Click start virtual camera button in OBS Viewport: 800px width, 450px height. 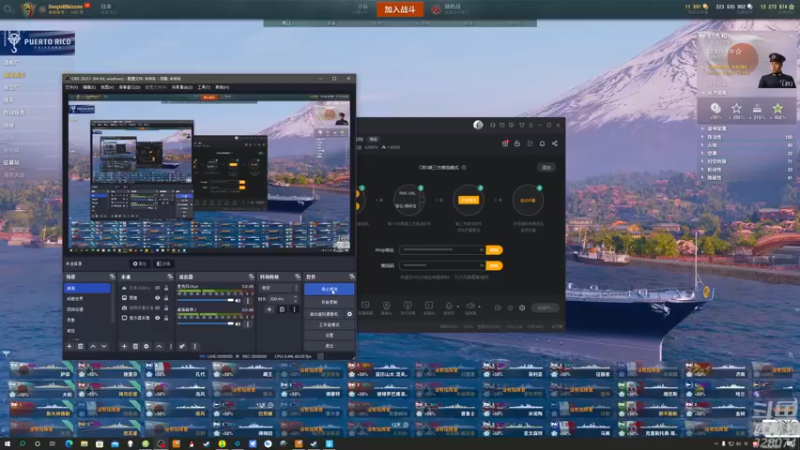click(x=324, y=314)
